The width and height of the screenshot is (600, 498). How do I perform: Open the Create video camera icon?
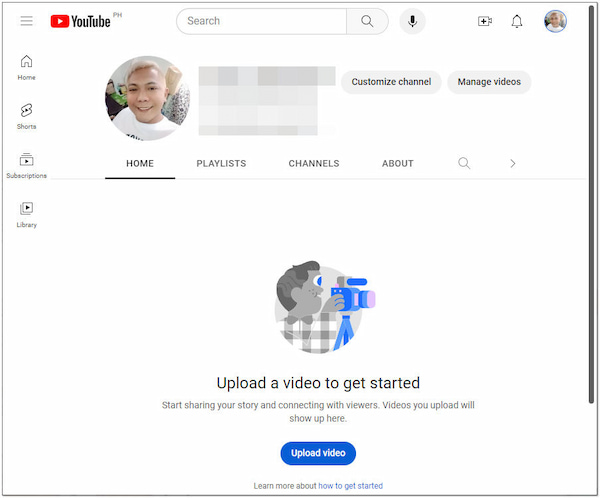coord(484,21)
